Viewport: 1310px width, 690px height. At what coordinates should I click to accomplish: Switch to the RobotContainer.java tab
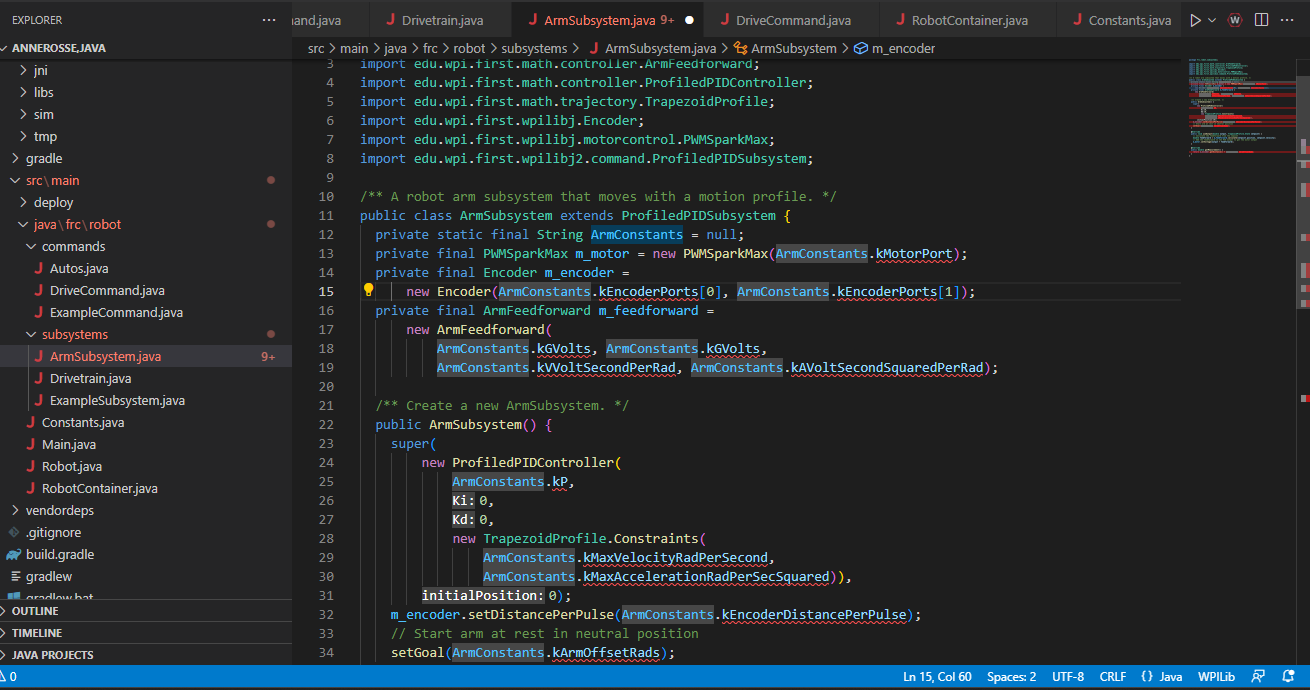click(967, 18)
